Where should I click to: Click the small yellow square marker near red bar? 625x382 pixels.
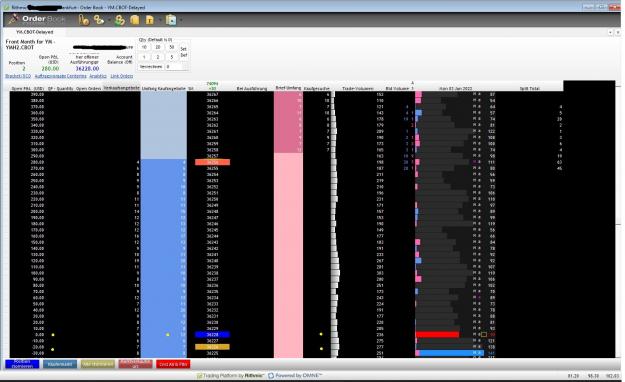484,335
